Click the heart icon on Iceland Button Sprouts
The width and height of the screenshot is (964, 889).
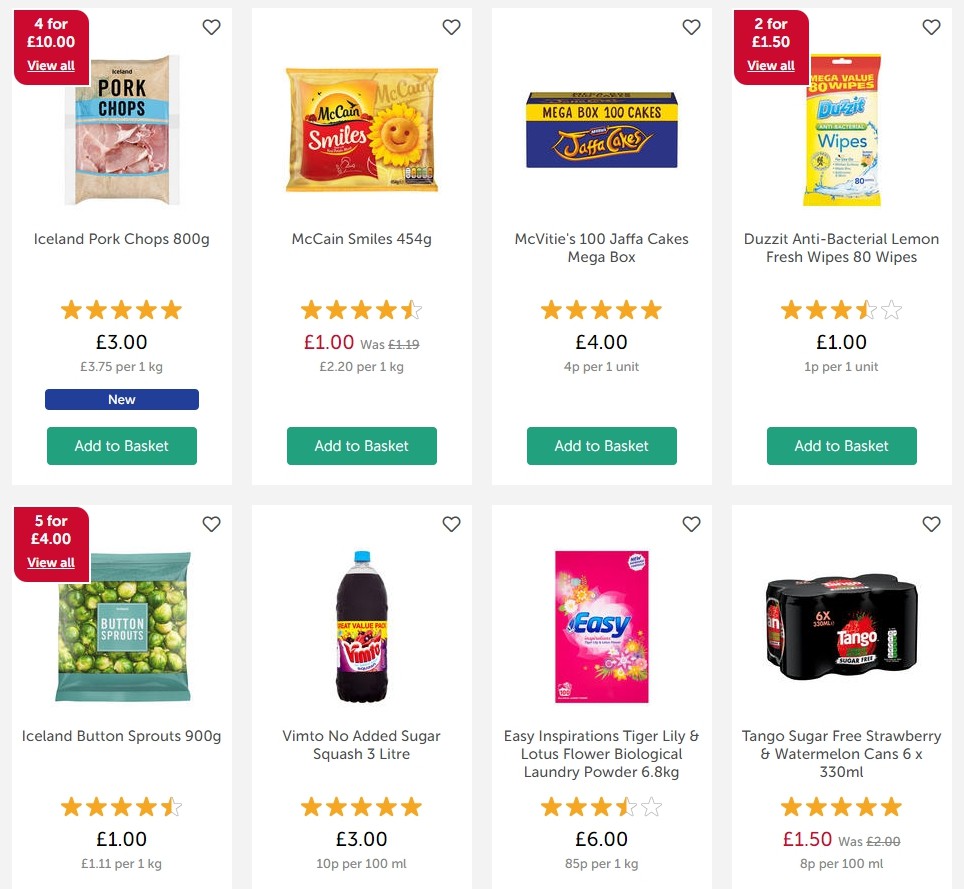pyautogui.click(x=211, y=523)
